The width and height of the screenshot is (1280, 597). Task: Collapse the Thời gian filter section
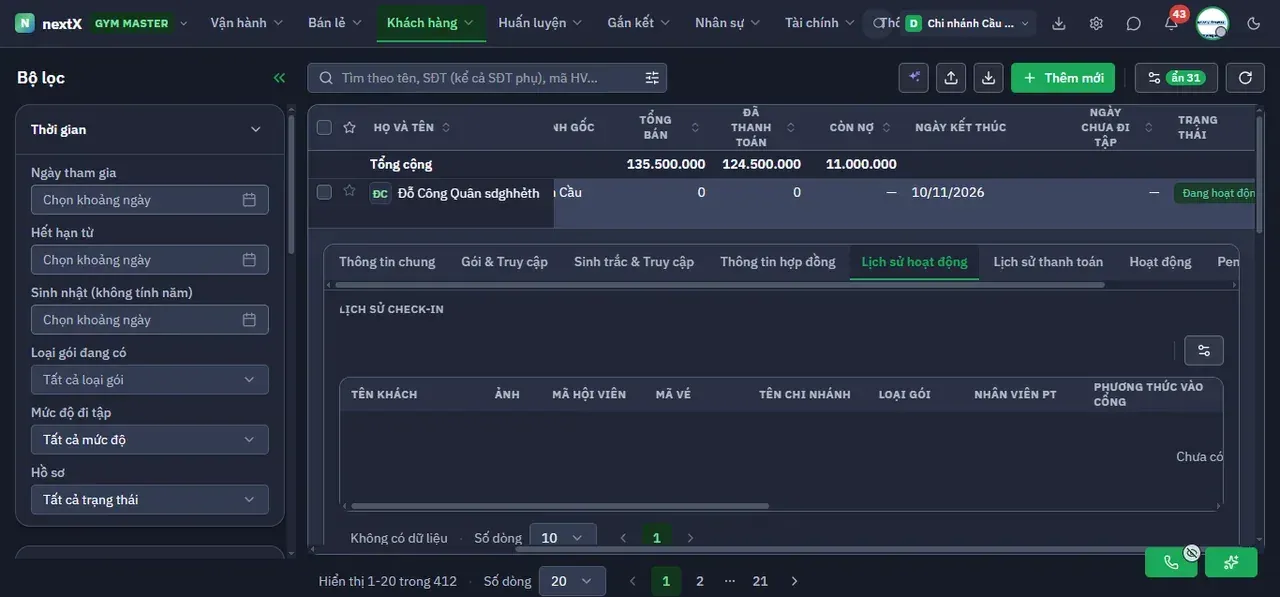[255, 129]
